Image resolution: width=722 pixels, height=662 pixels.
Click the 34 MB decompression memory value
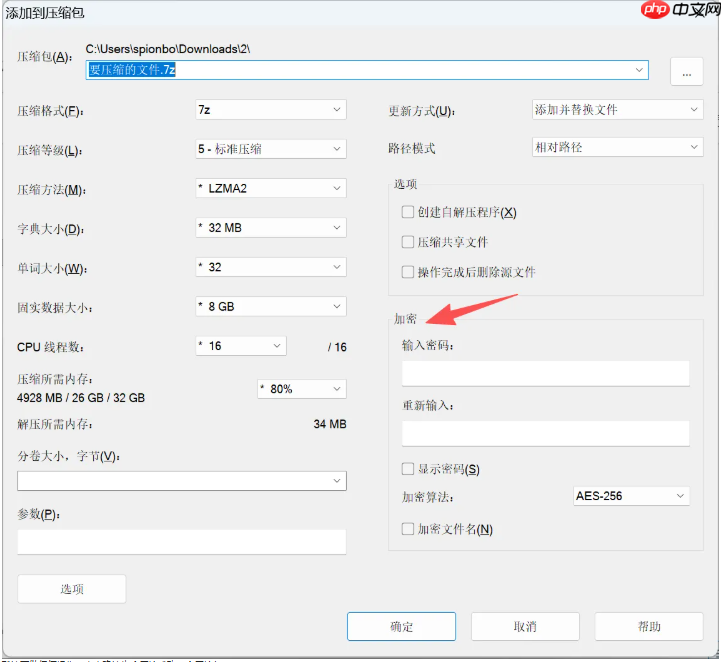pos(330,424)
